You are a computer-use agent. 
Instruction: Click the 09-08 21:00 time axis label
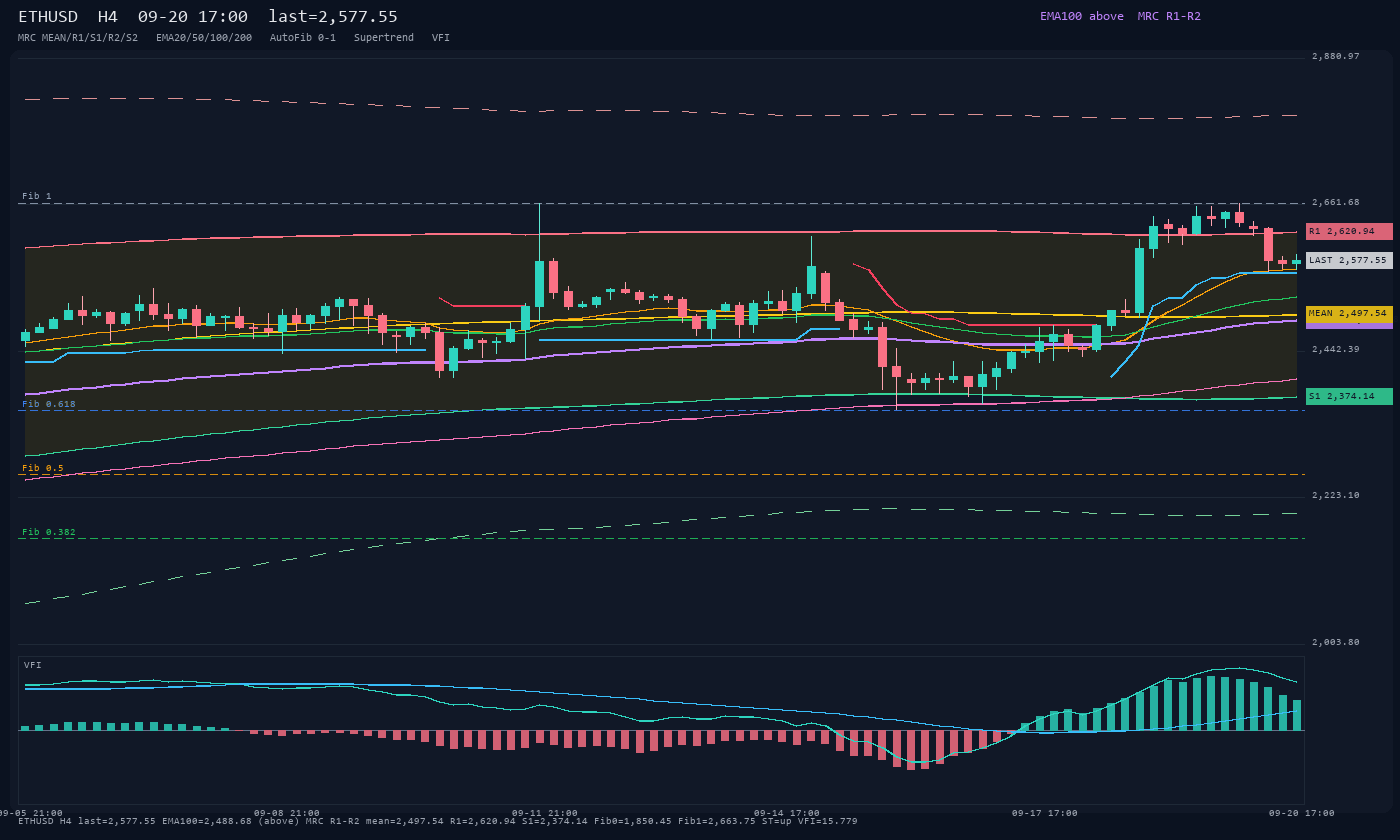287,813
